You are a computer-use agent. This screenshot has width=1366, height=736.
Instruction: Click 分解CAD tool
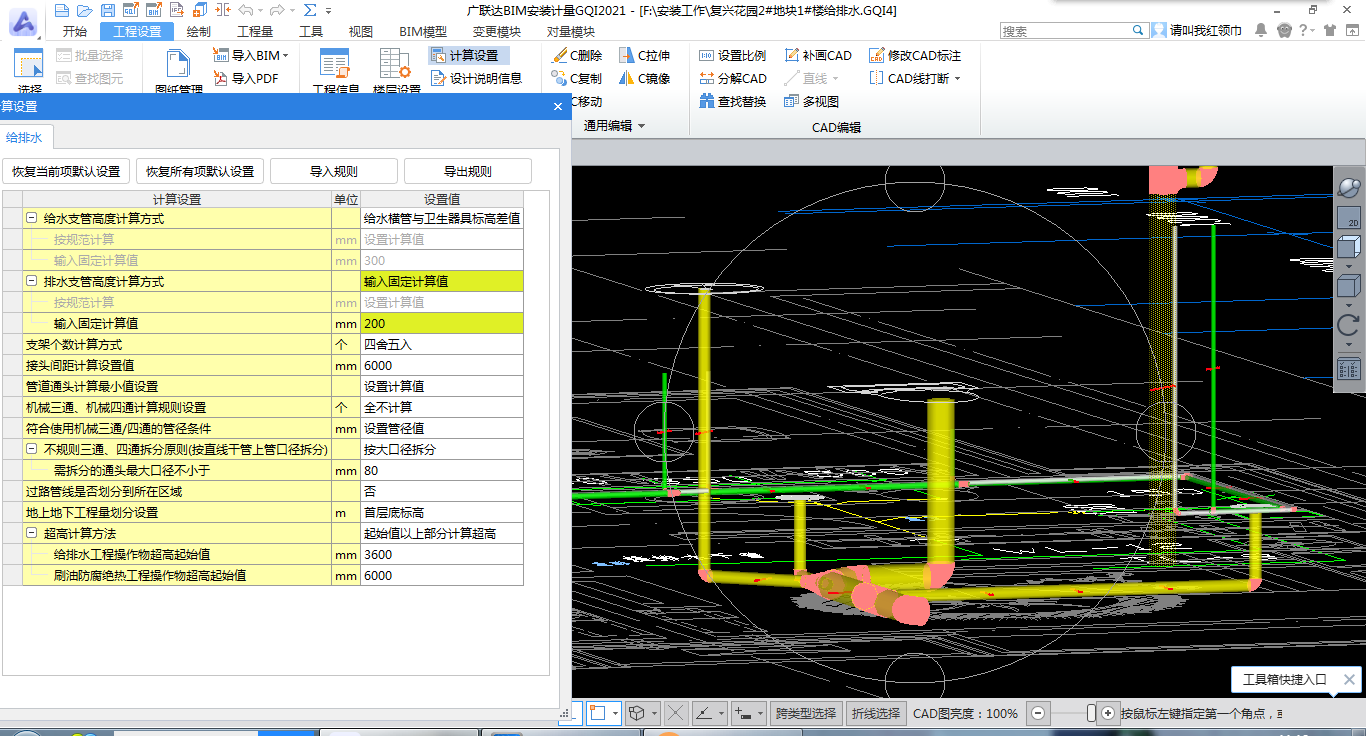click(x=732, y=79)
